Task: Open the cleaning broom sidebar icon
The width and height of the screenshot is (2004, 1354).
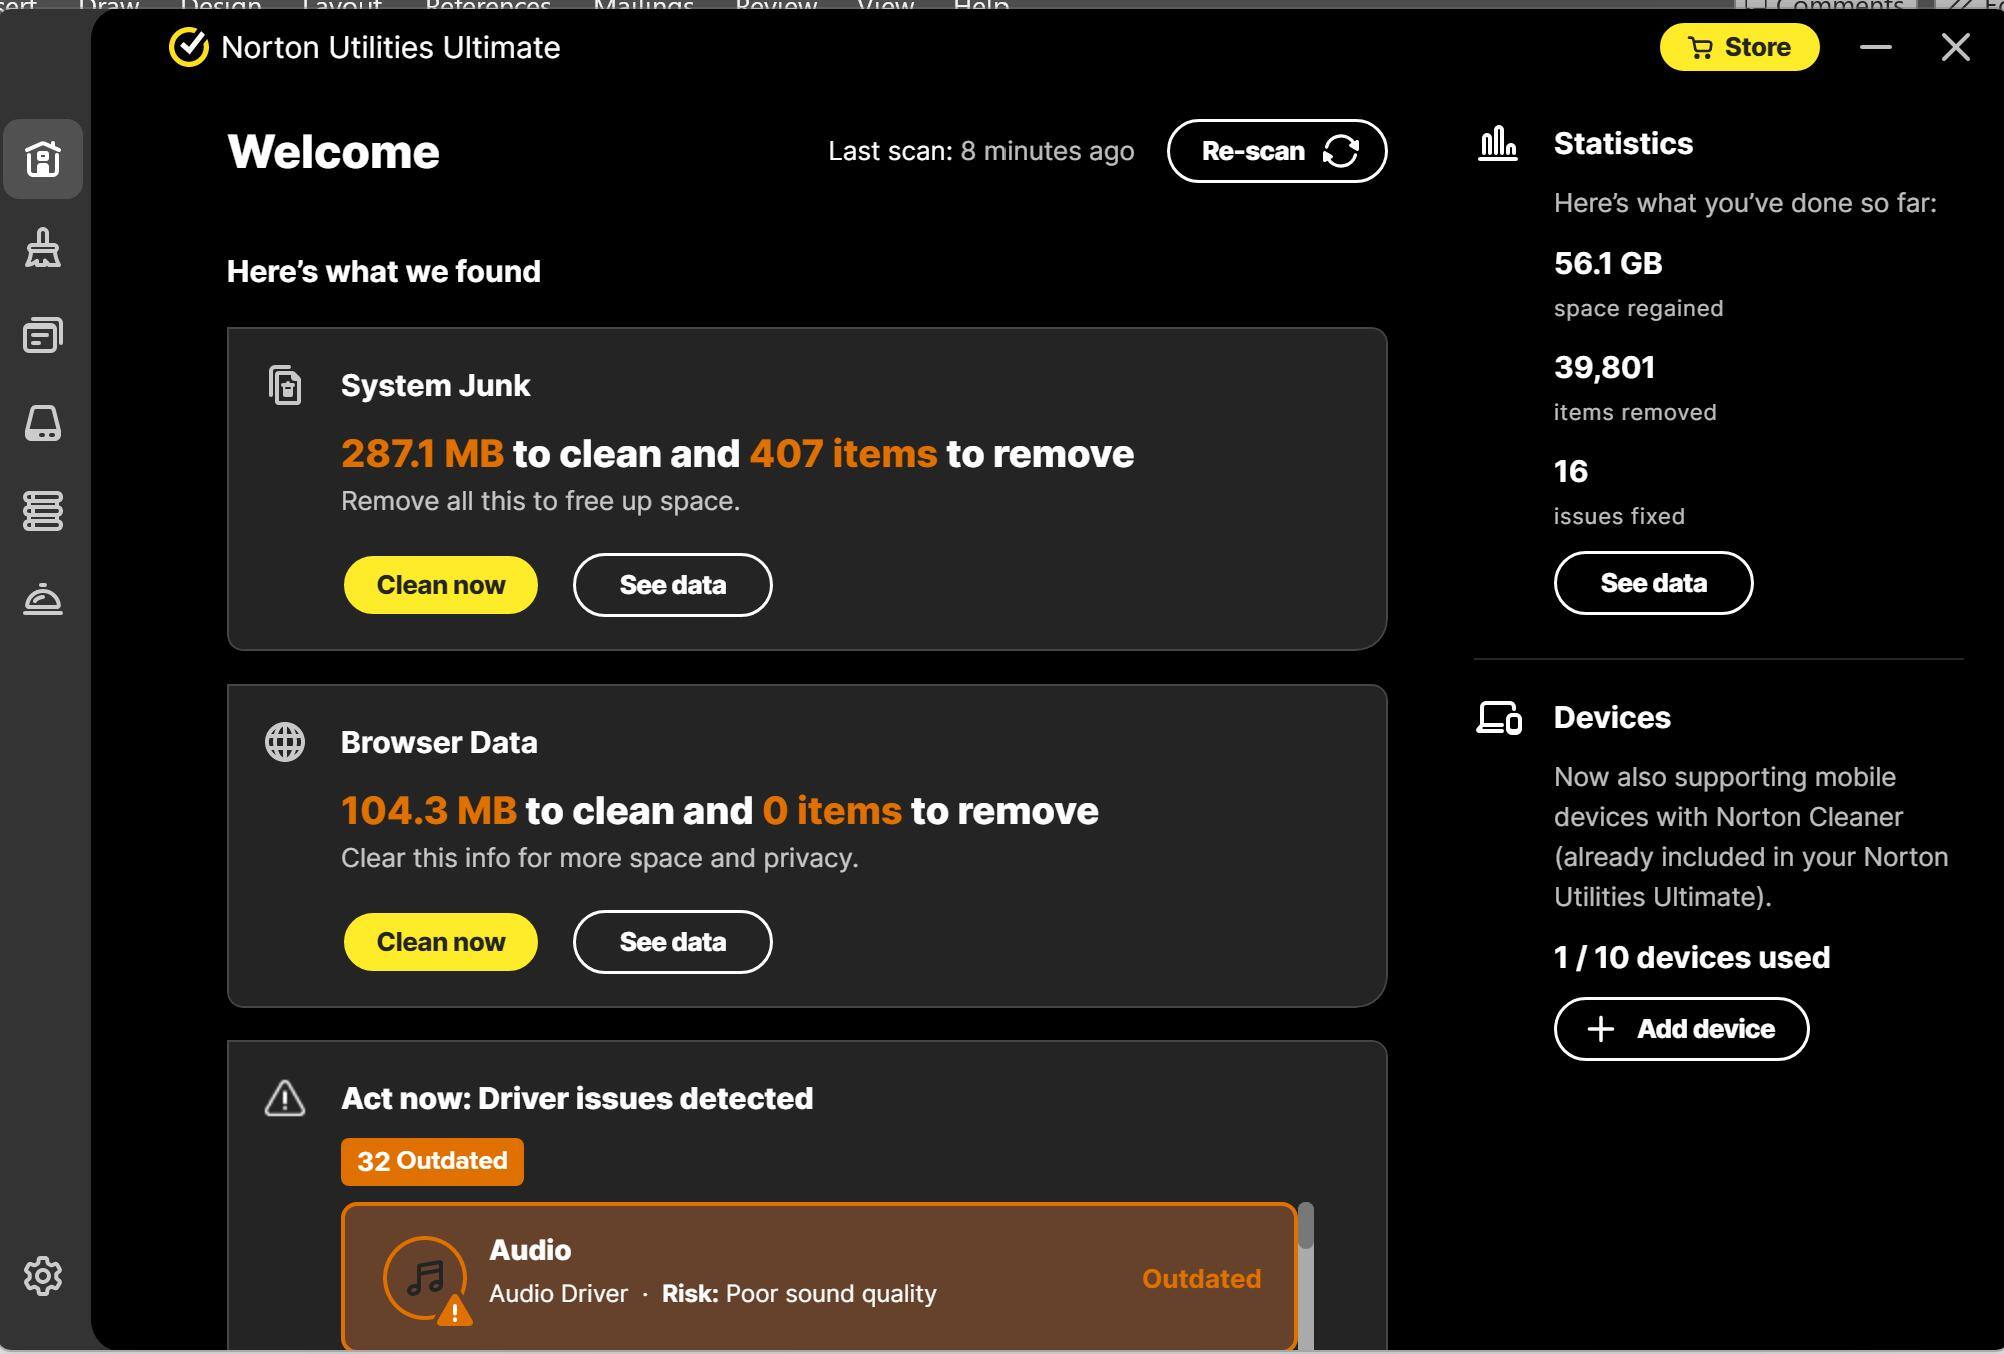Action: coord(43,247)
